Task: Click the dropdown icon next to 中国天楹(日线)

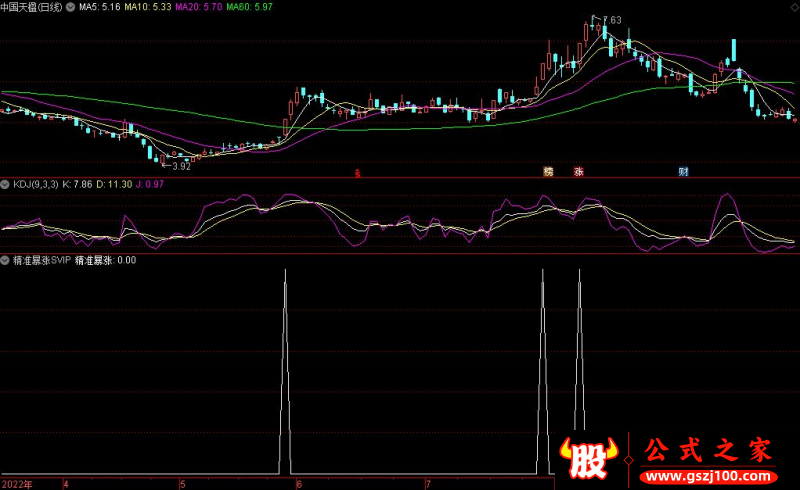Action: (69, 7)
